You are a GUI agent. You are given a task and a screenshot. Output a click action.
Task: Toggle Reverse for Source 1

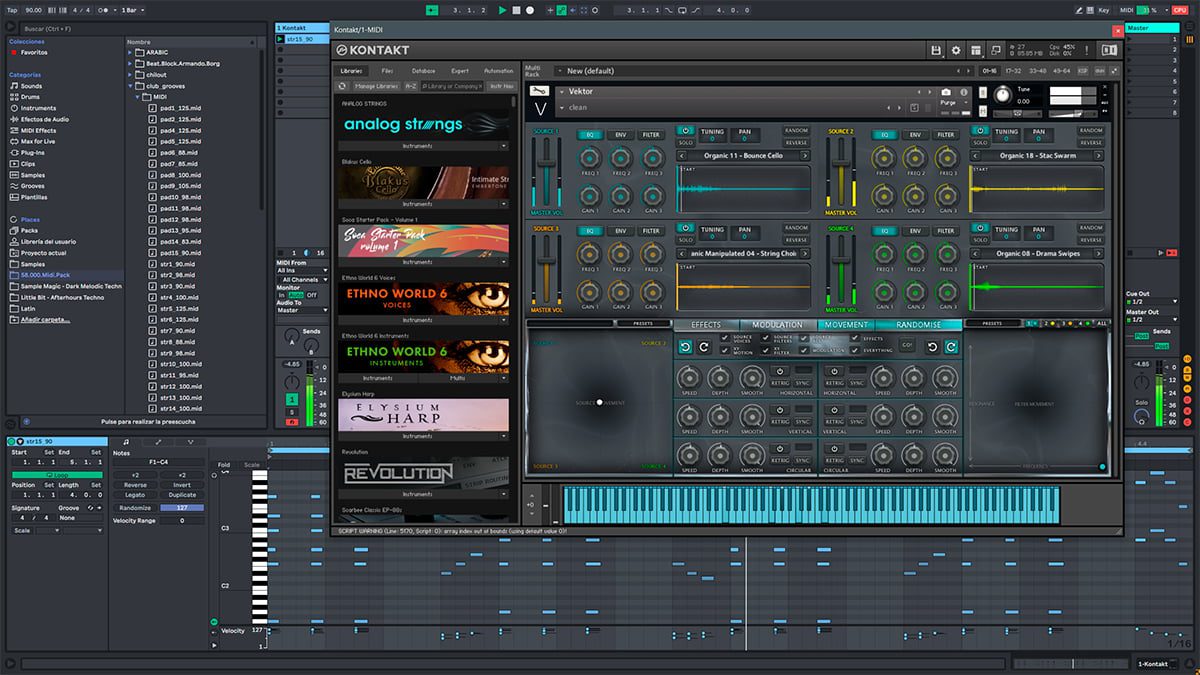(x=796, y=142)
